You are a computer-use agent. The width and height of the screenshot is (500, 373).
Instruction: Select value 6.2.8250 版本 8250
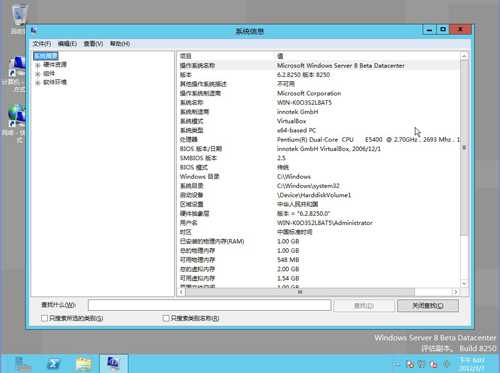303,75
